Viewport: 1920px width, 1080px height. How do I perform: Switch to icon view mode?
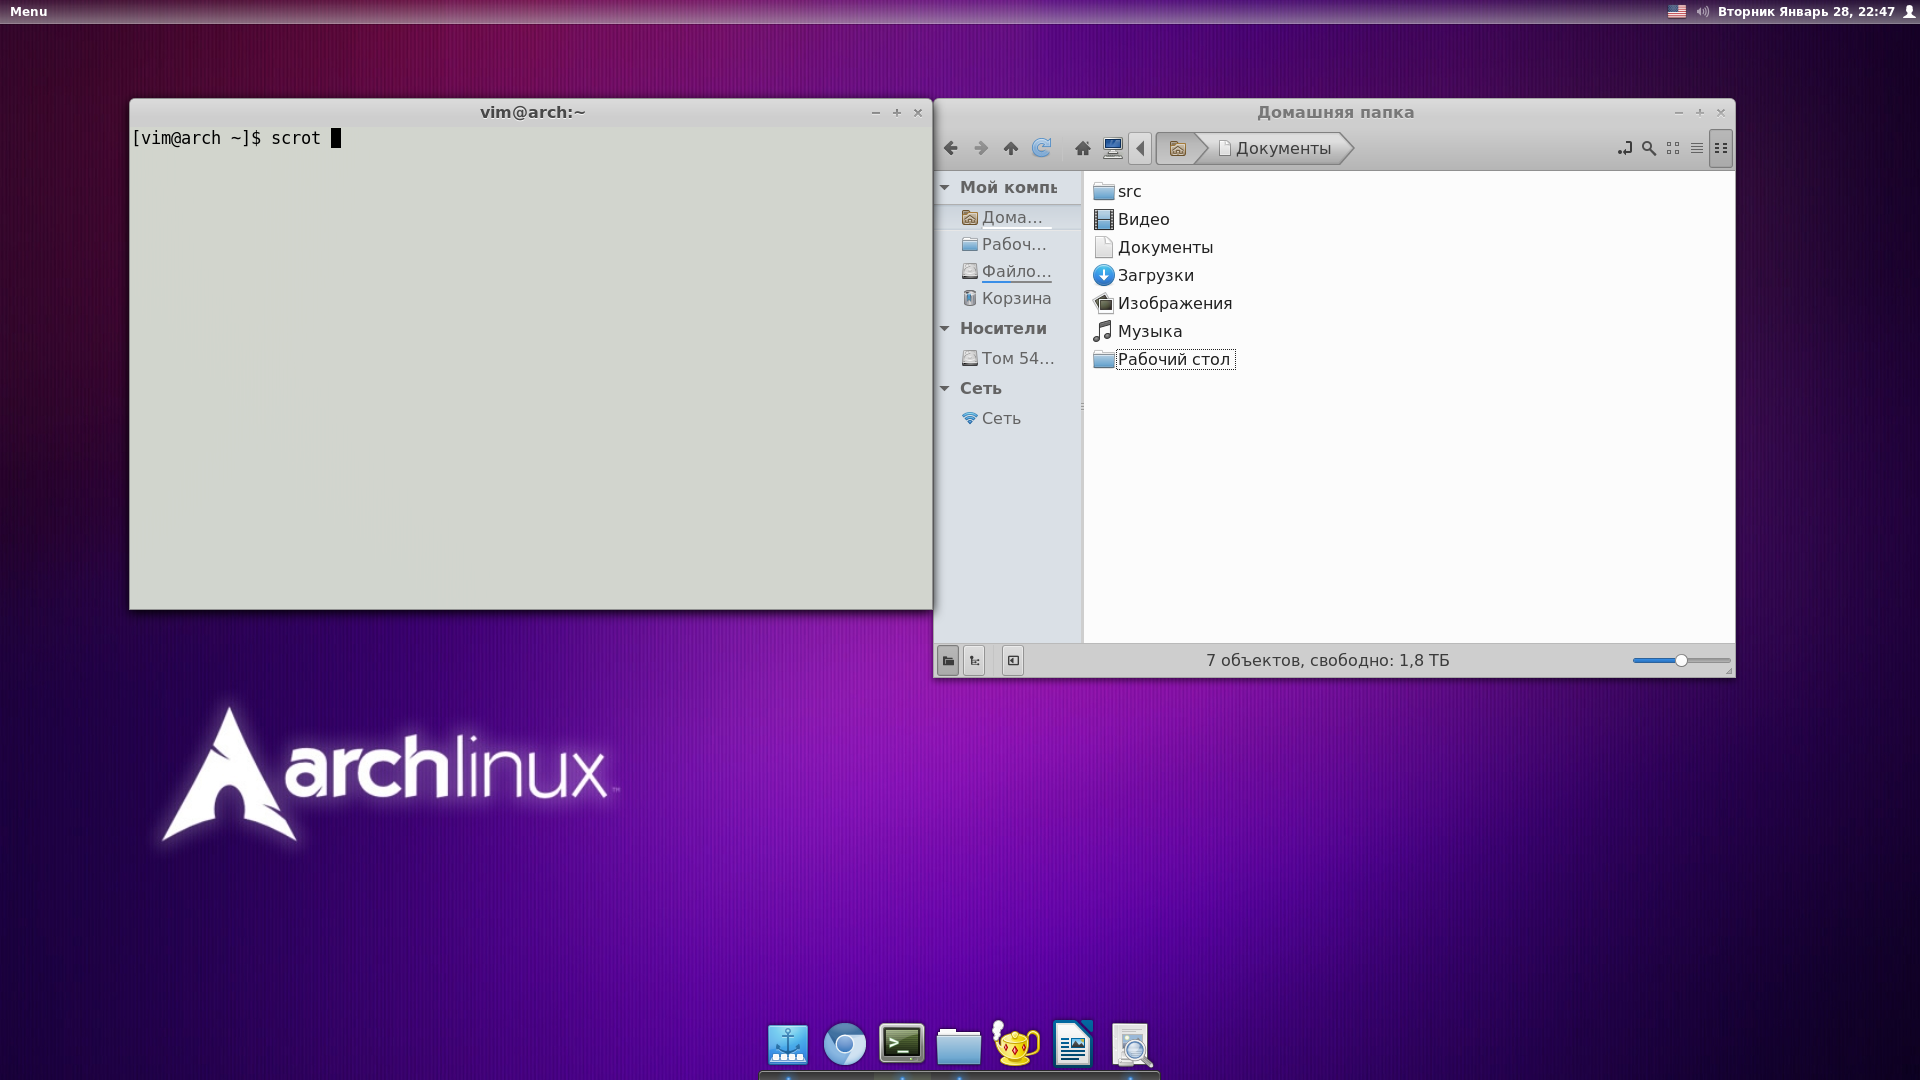coord(1673,148)
